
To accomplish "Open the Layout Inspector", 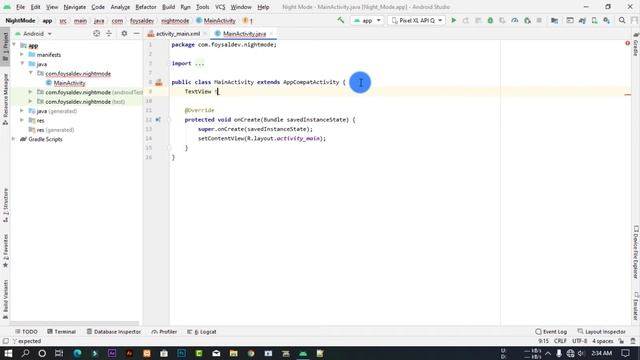I will [x=601, y=332].
